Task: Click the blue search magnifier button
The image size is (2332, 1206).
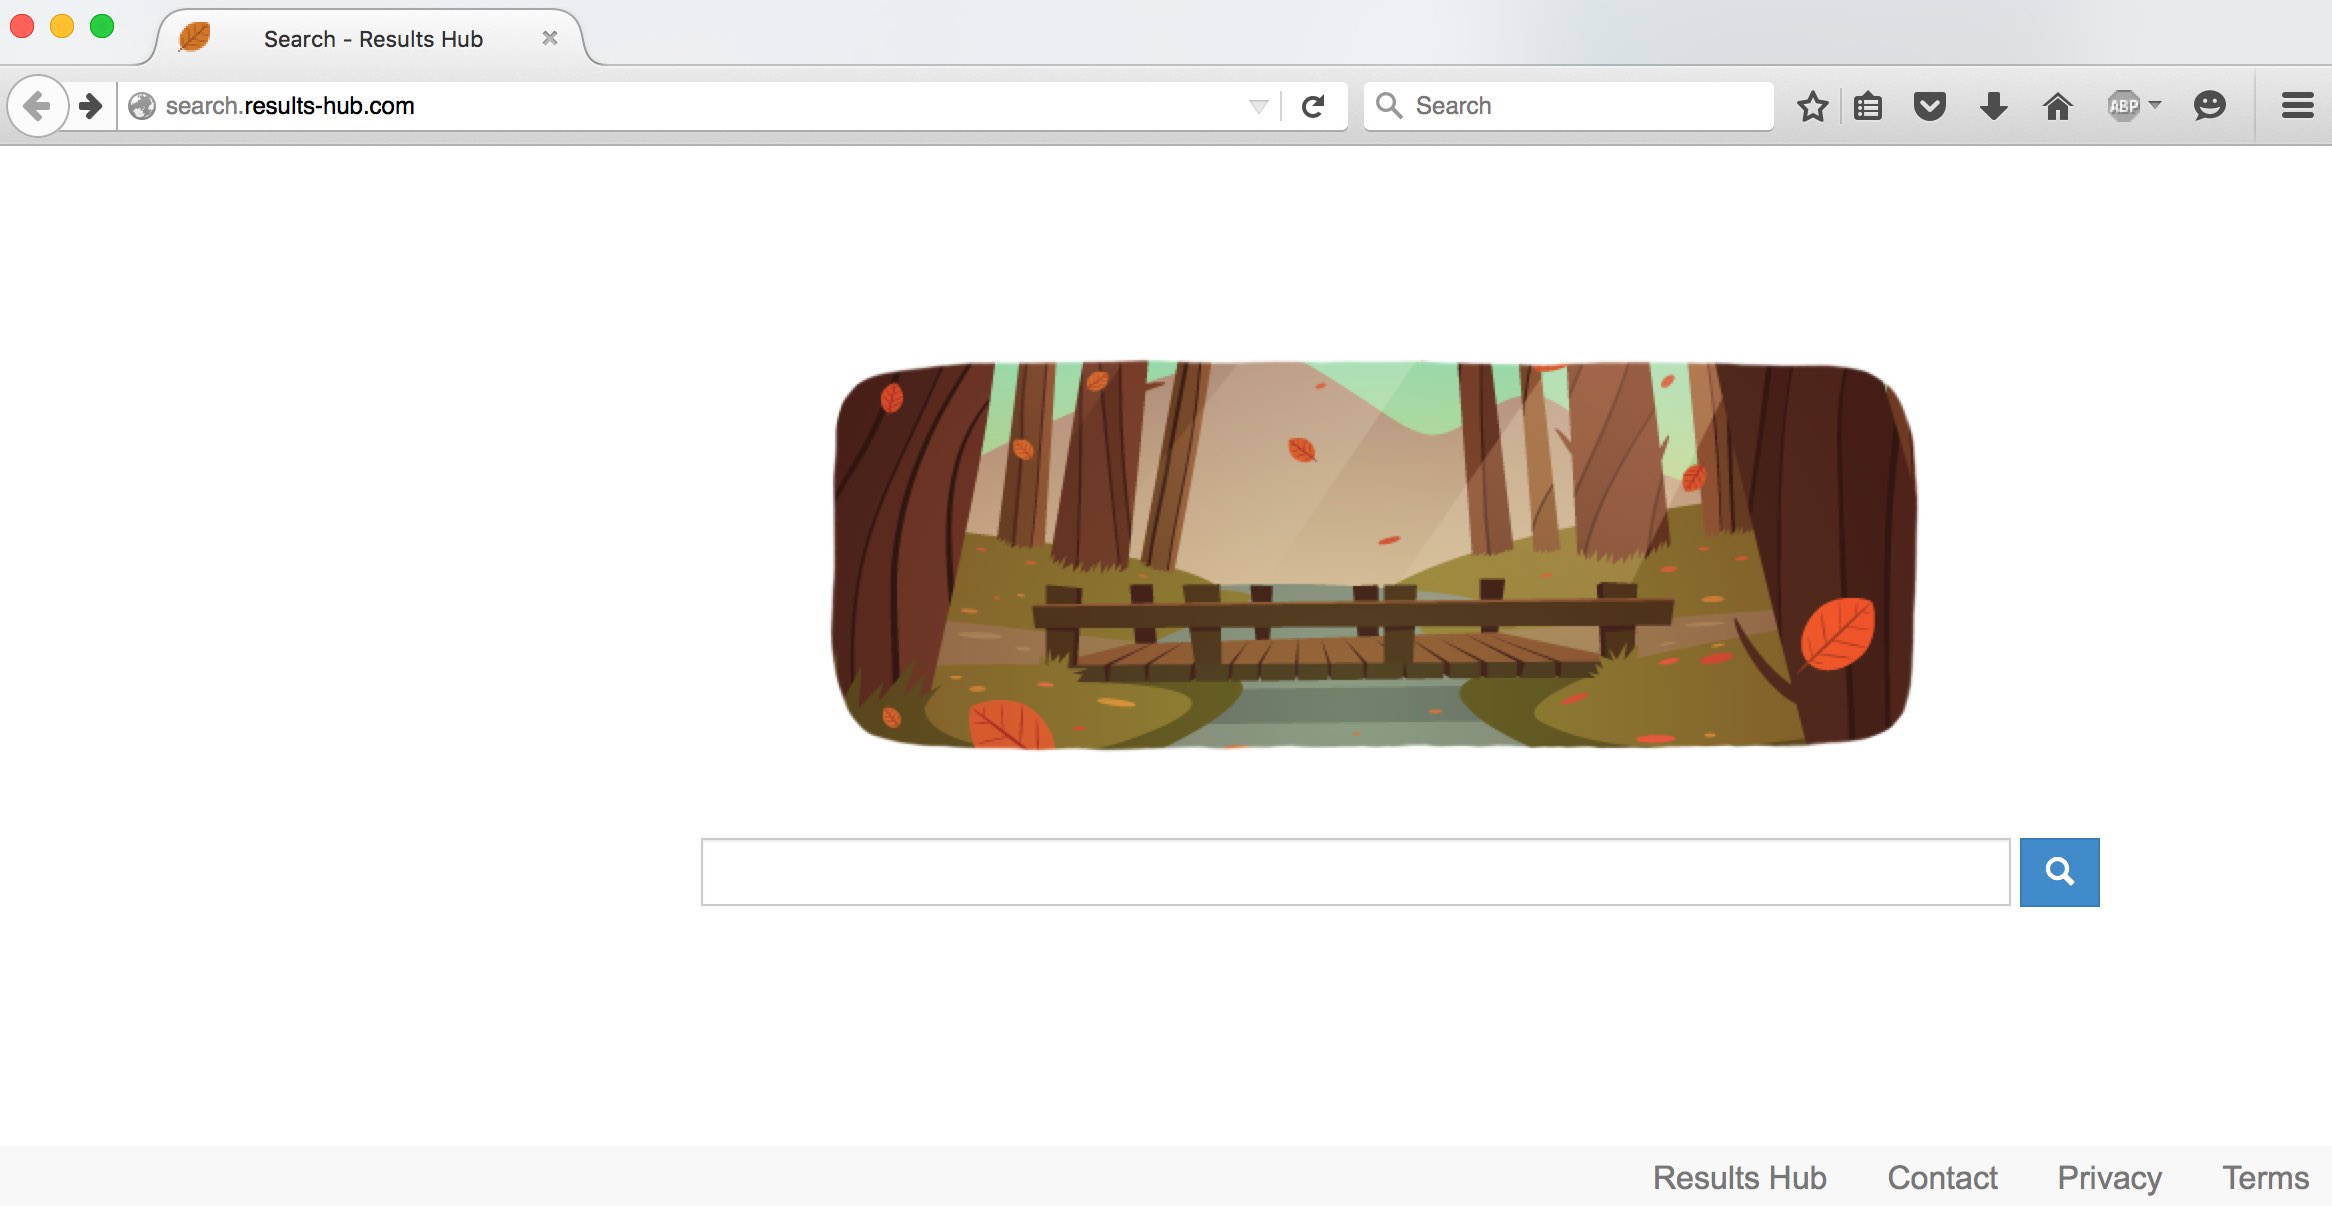Action: click(2059, 872)
